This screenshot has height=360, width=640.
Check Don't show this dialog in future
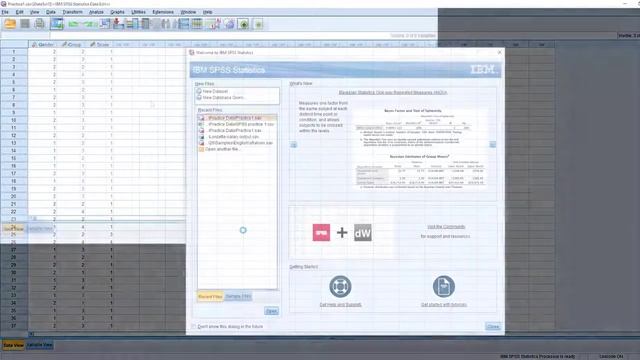(x=193, y=327)
